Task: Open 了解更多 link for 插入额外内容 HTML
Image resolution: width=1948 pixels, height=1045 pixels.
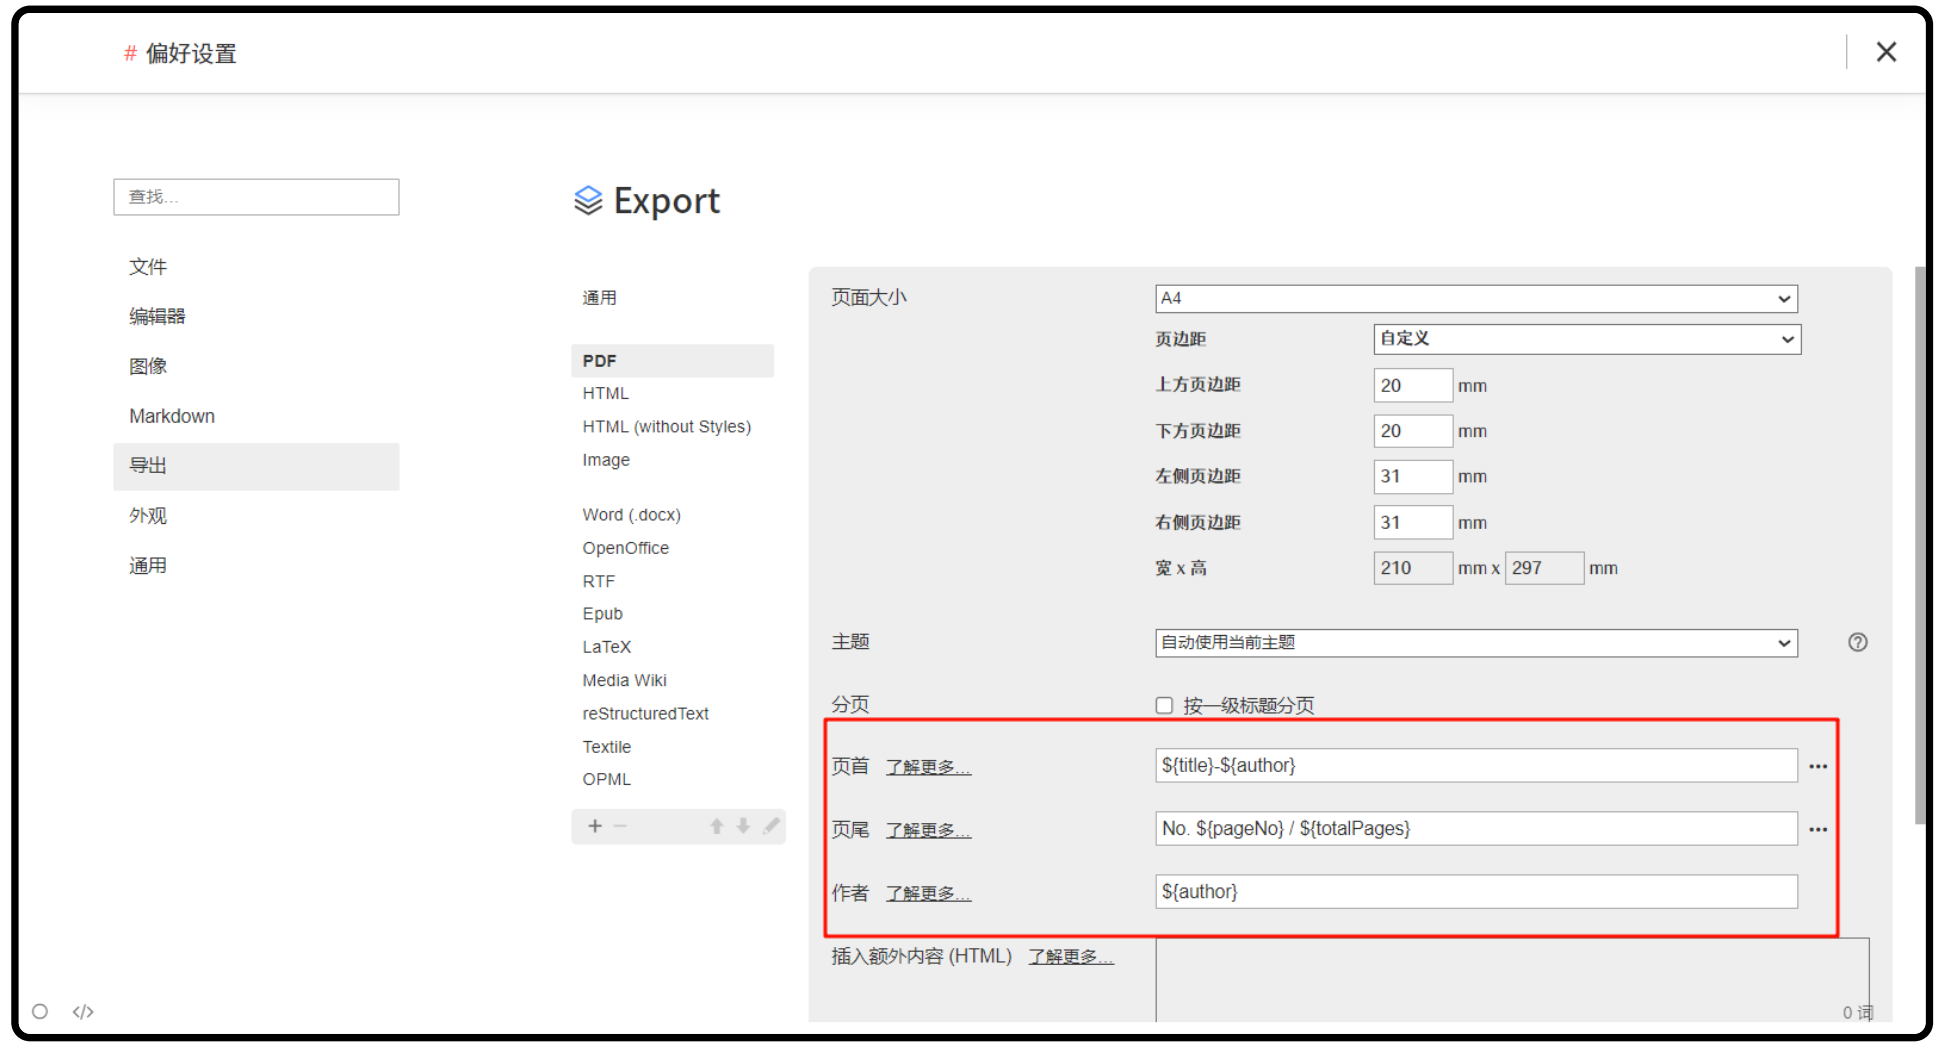Action: point(1071,957)
